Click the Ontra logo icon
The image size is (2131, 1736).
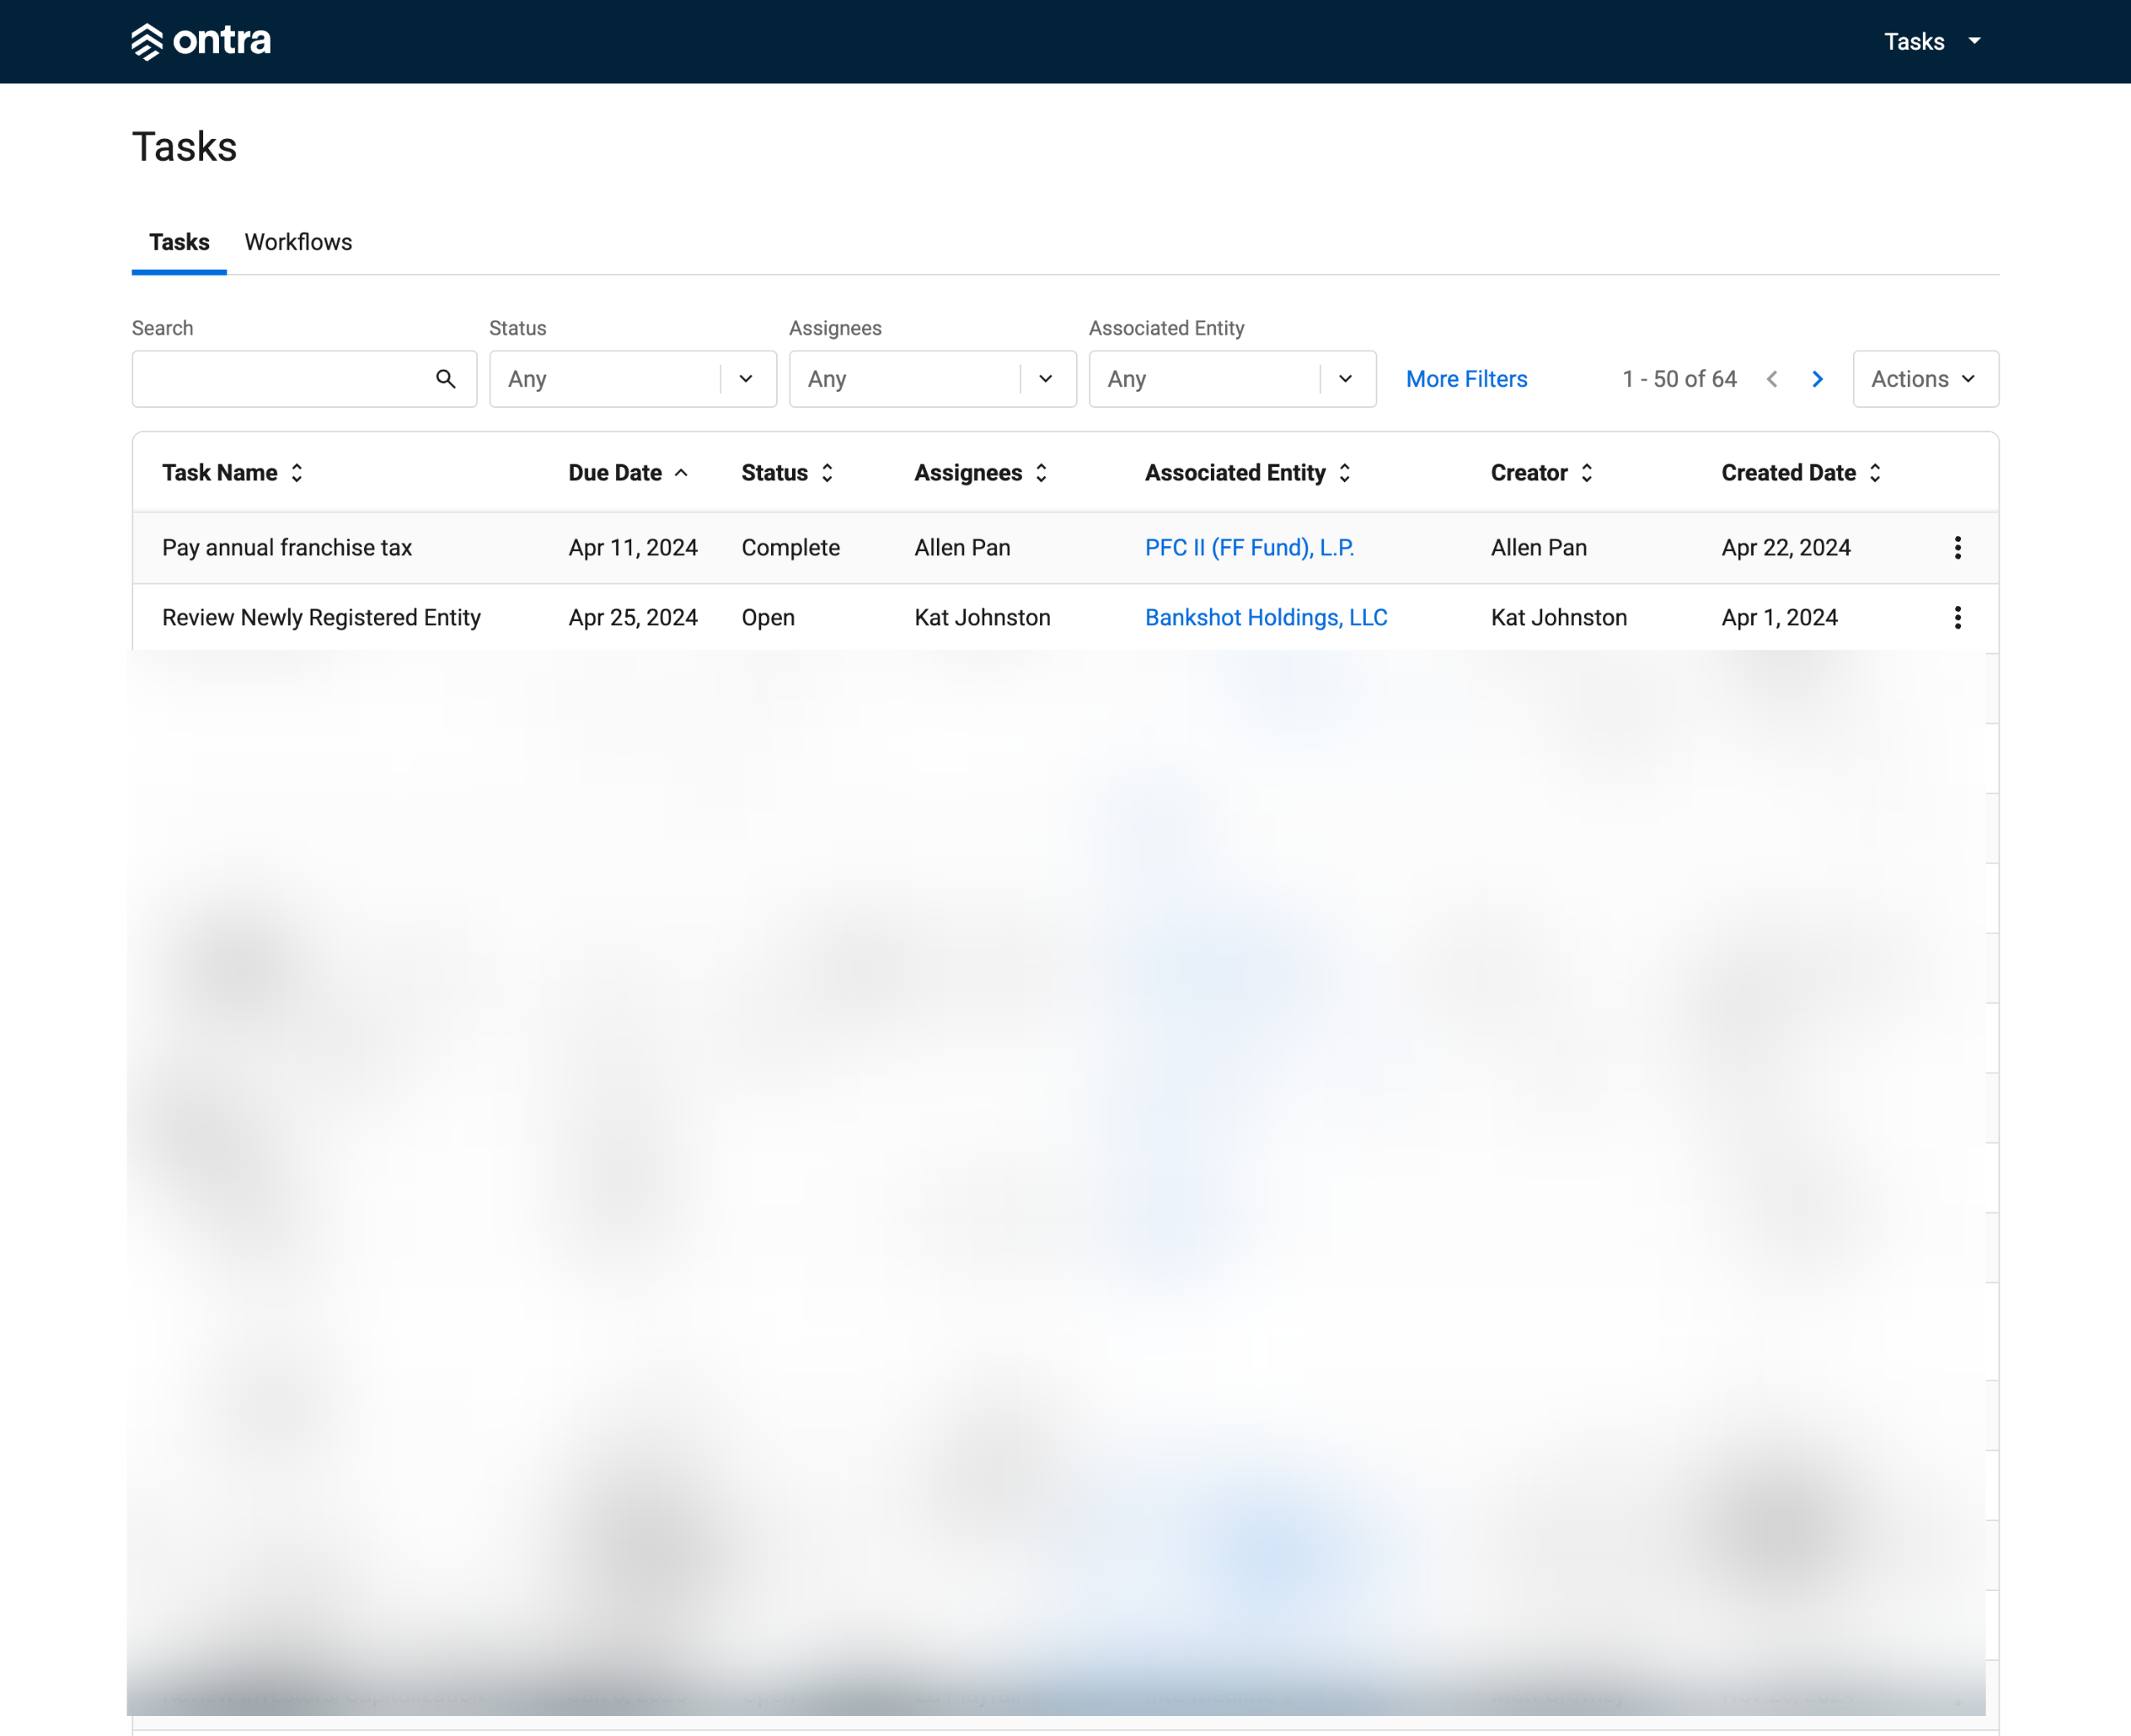point(147,41)
